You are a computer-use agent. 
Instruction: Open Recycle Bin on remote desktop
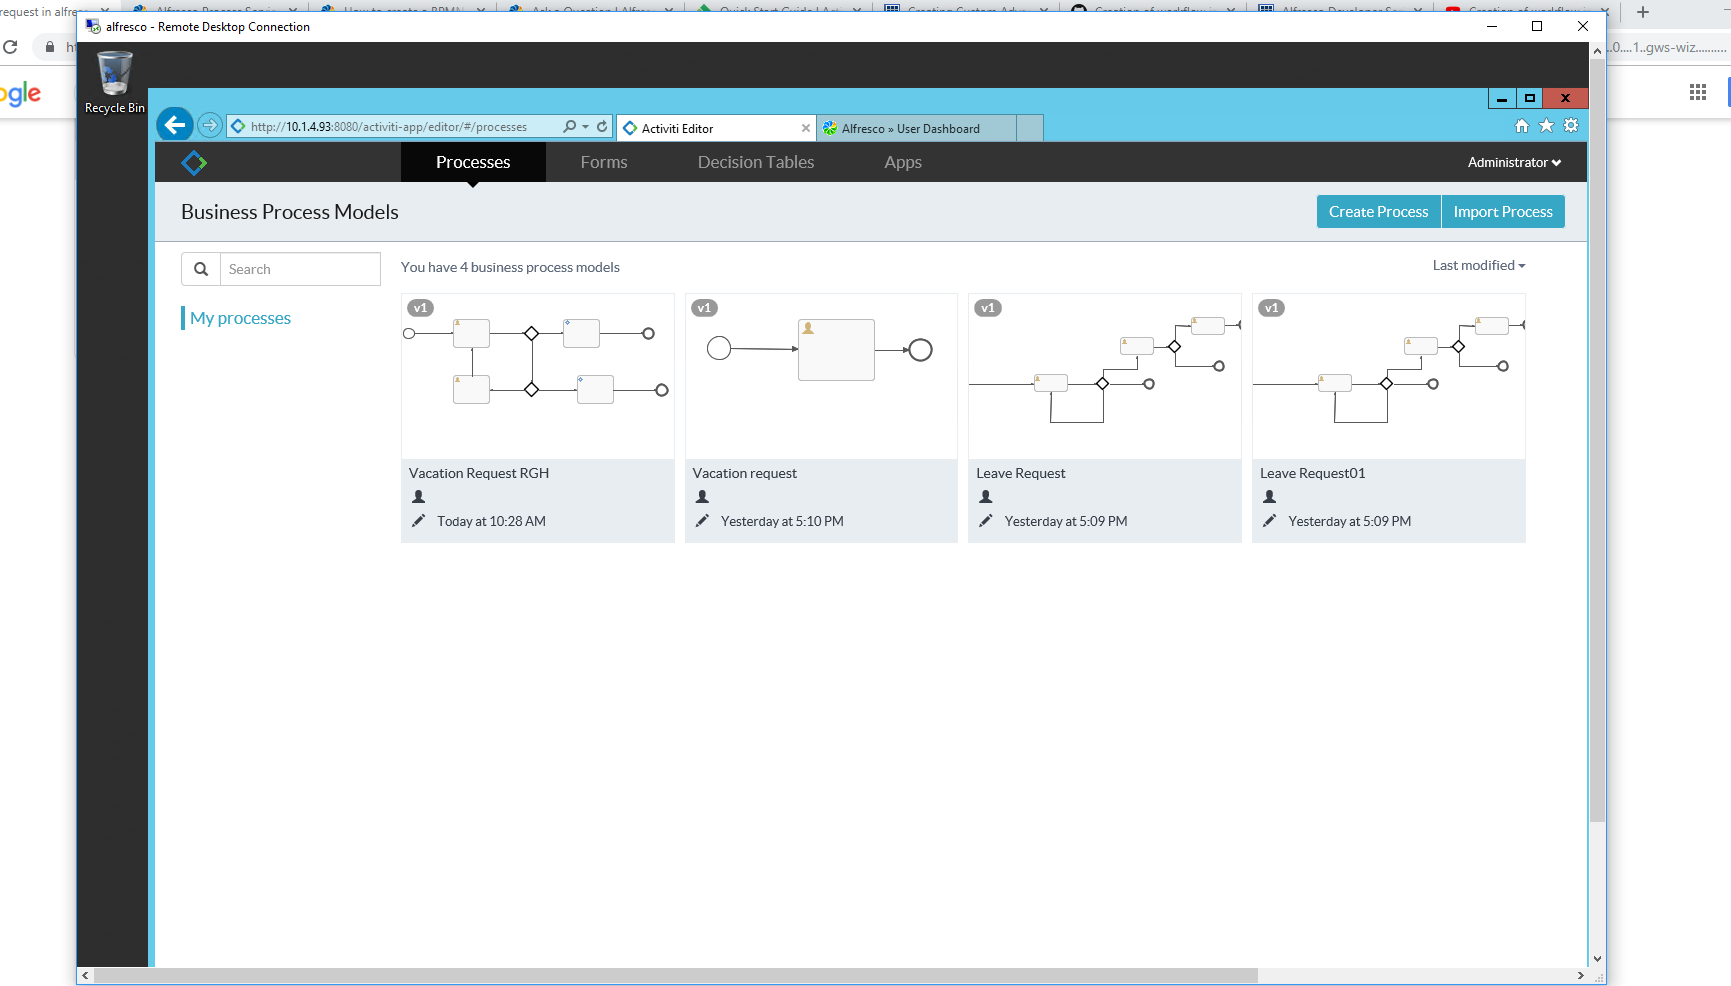point(114,82)
